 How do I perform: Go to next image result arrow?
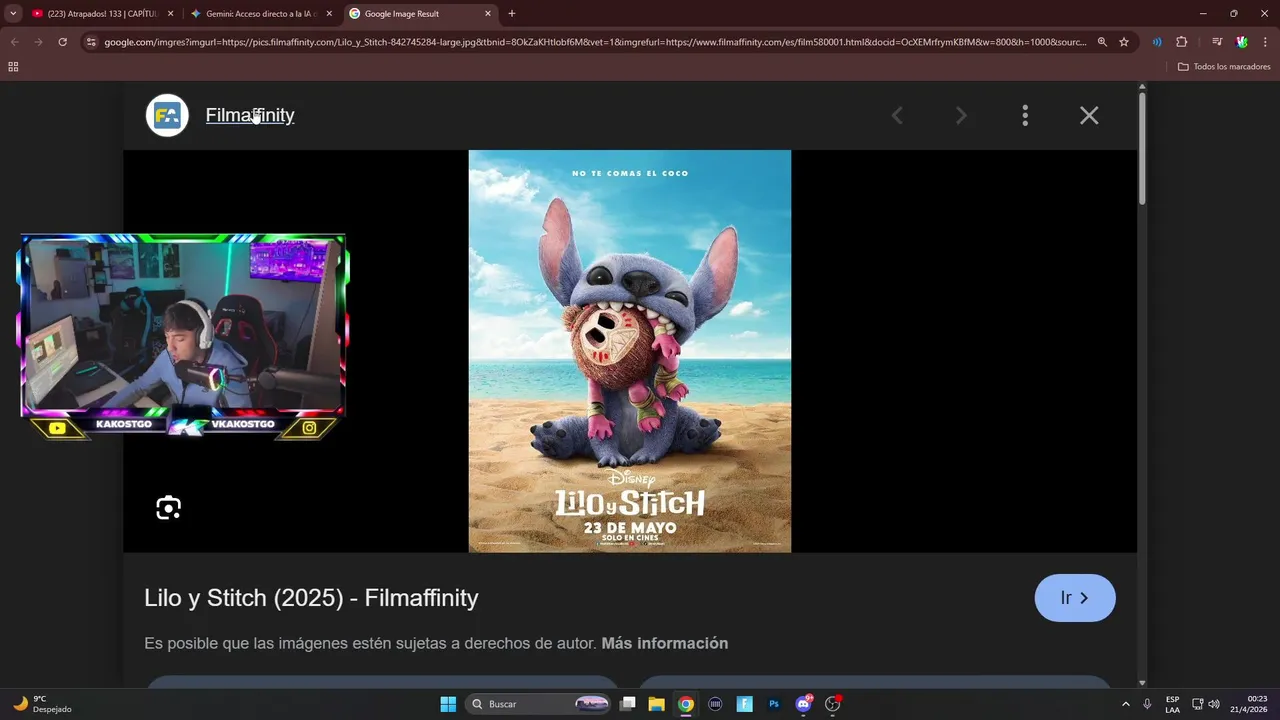[961, 116]
